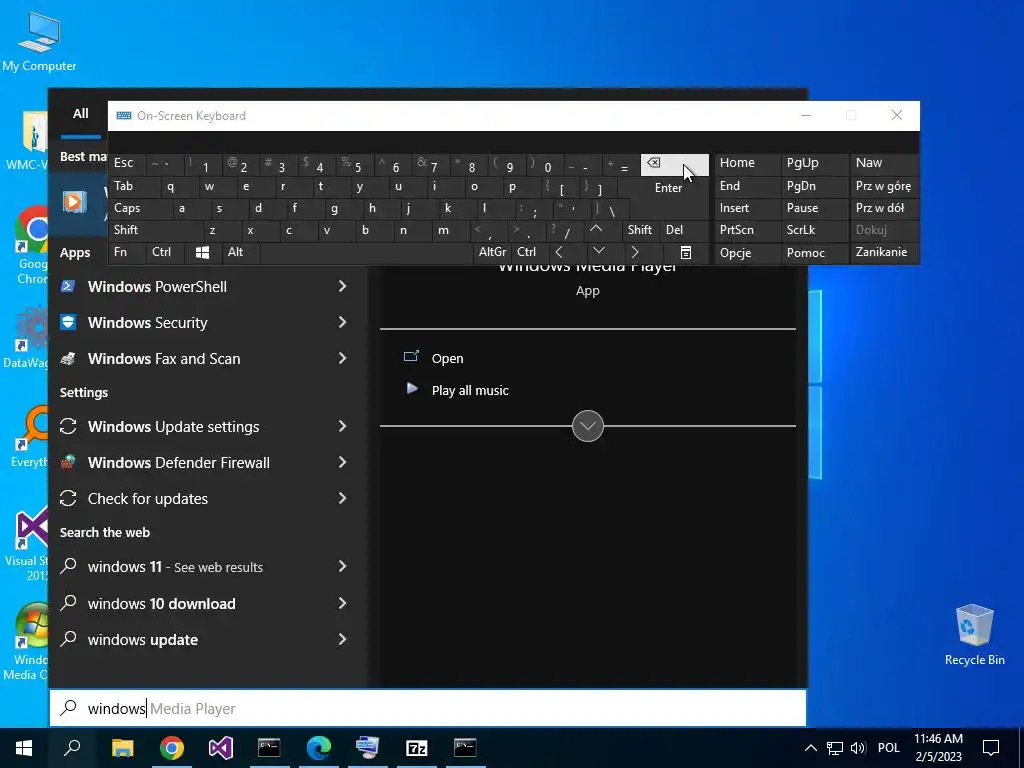Click the PrtScn key on keyboard
1024x768 pixels.
coord(748,230)
